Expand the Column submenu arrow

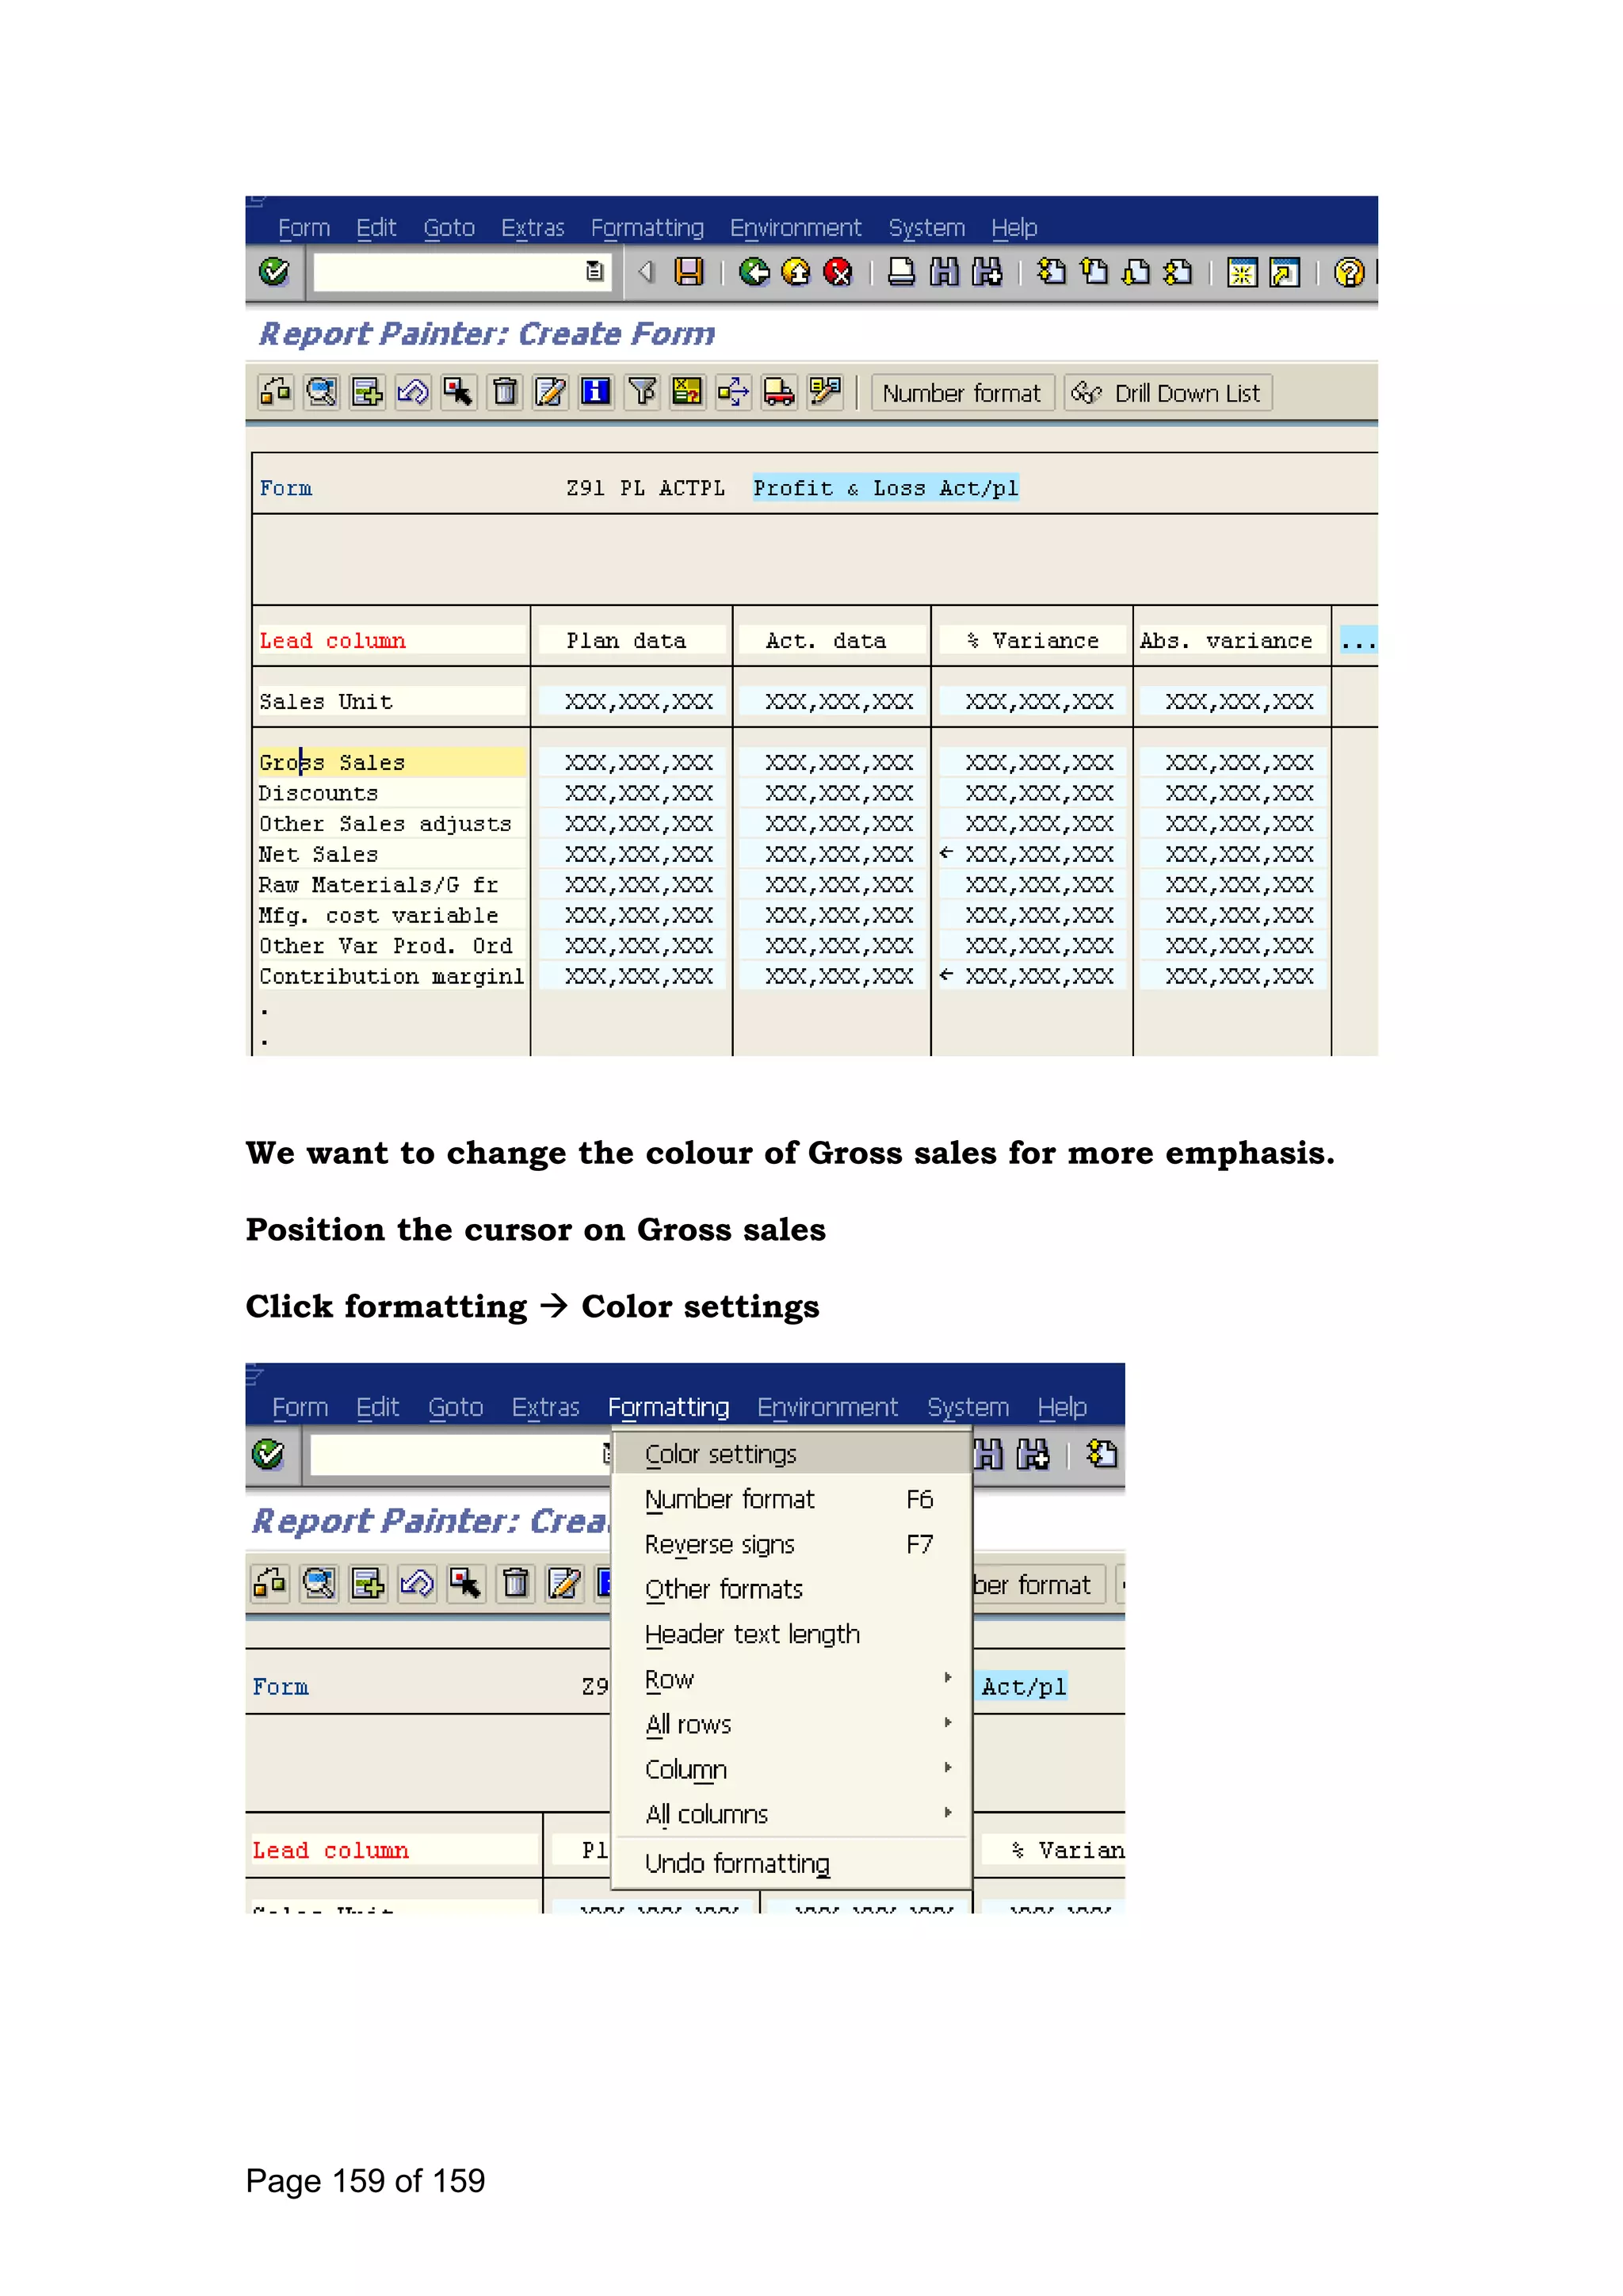pos(947,1767)
